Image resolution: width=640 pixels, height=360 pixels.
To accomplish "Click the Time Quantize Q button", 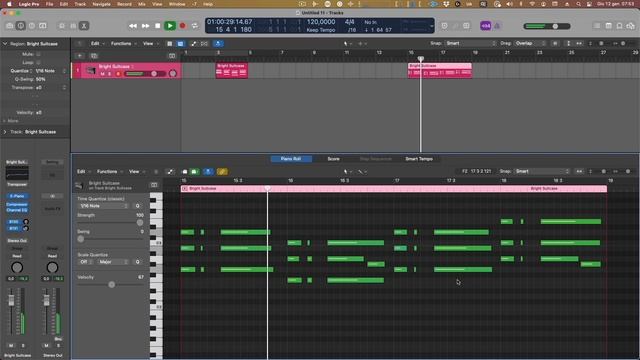I will (x=138, y=206).
